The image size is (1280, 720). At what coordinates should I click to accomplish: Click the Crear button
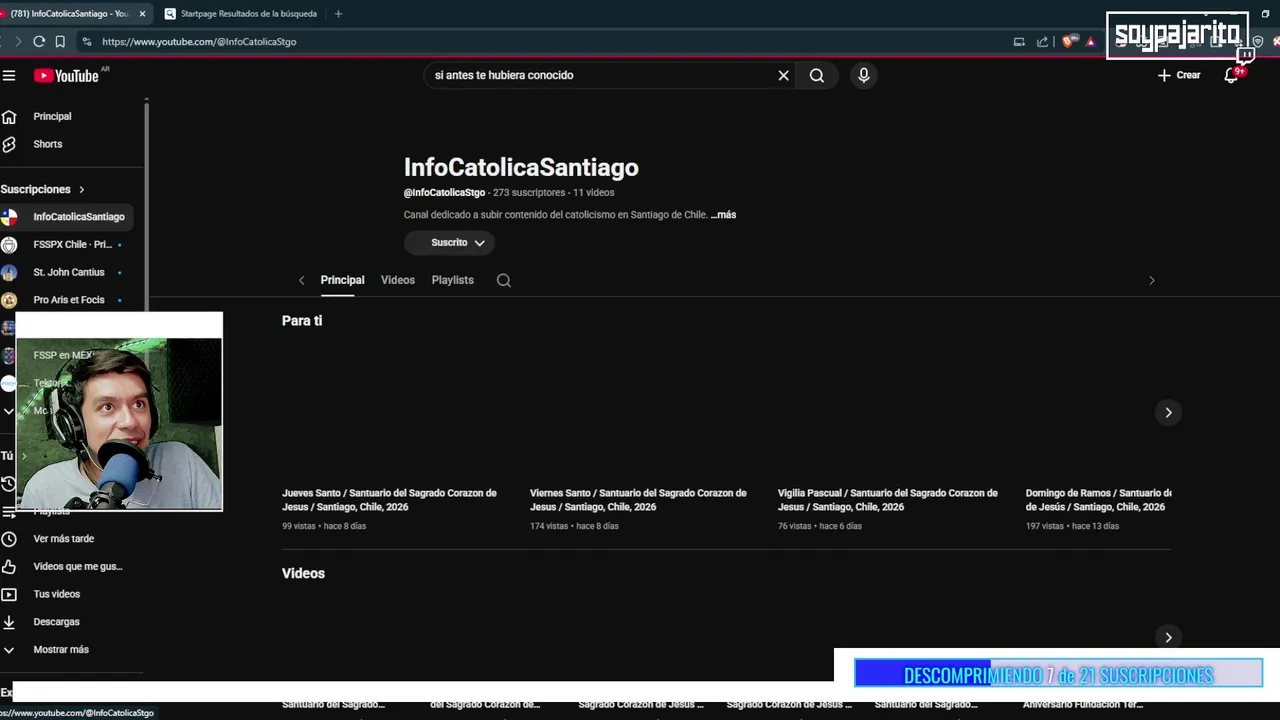click(x=1179, y=75)
